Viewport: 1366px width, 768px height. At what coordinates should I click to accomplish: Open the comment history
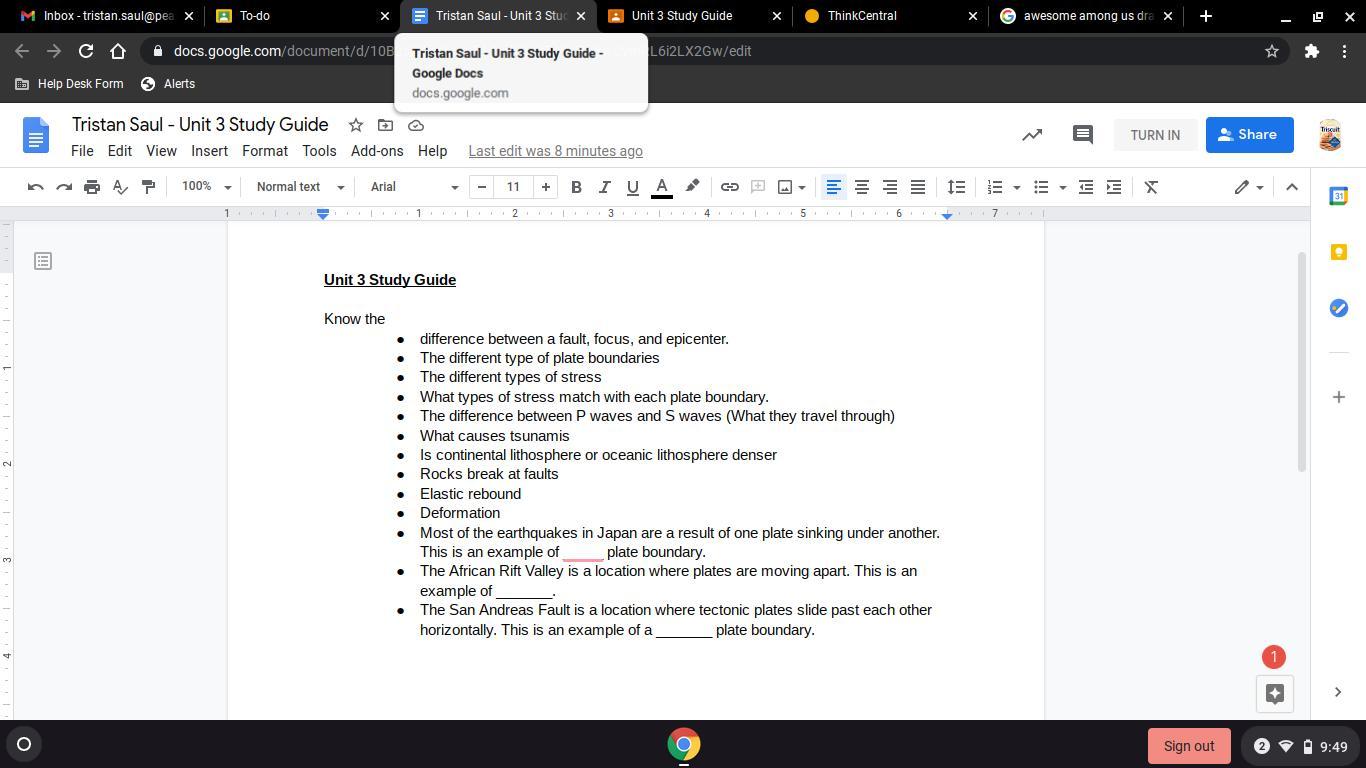(x=1082, y=135)
